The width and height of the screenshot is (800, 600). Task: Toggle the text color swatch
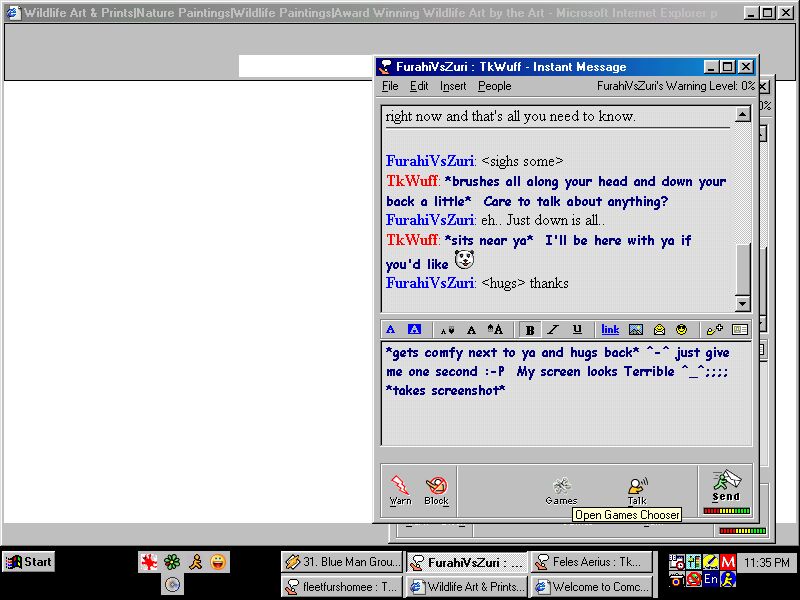[x=389, y=329]
